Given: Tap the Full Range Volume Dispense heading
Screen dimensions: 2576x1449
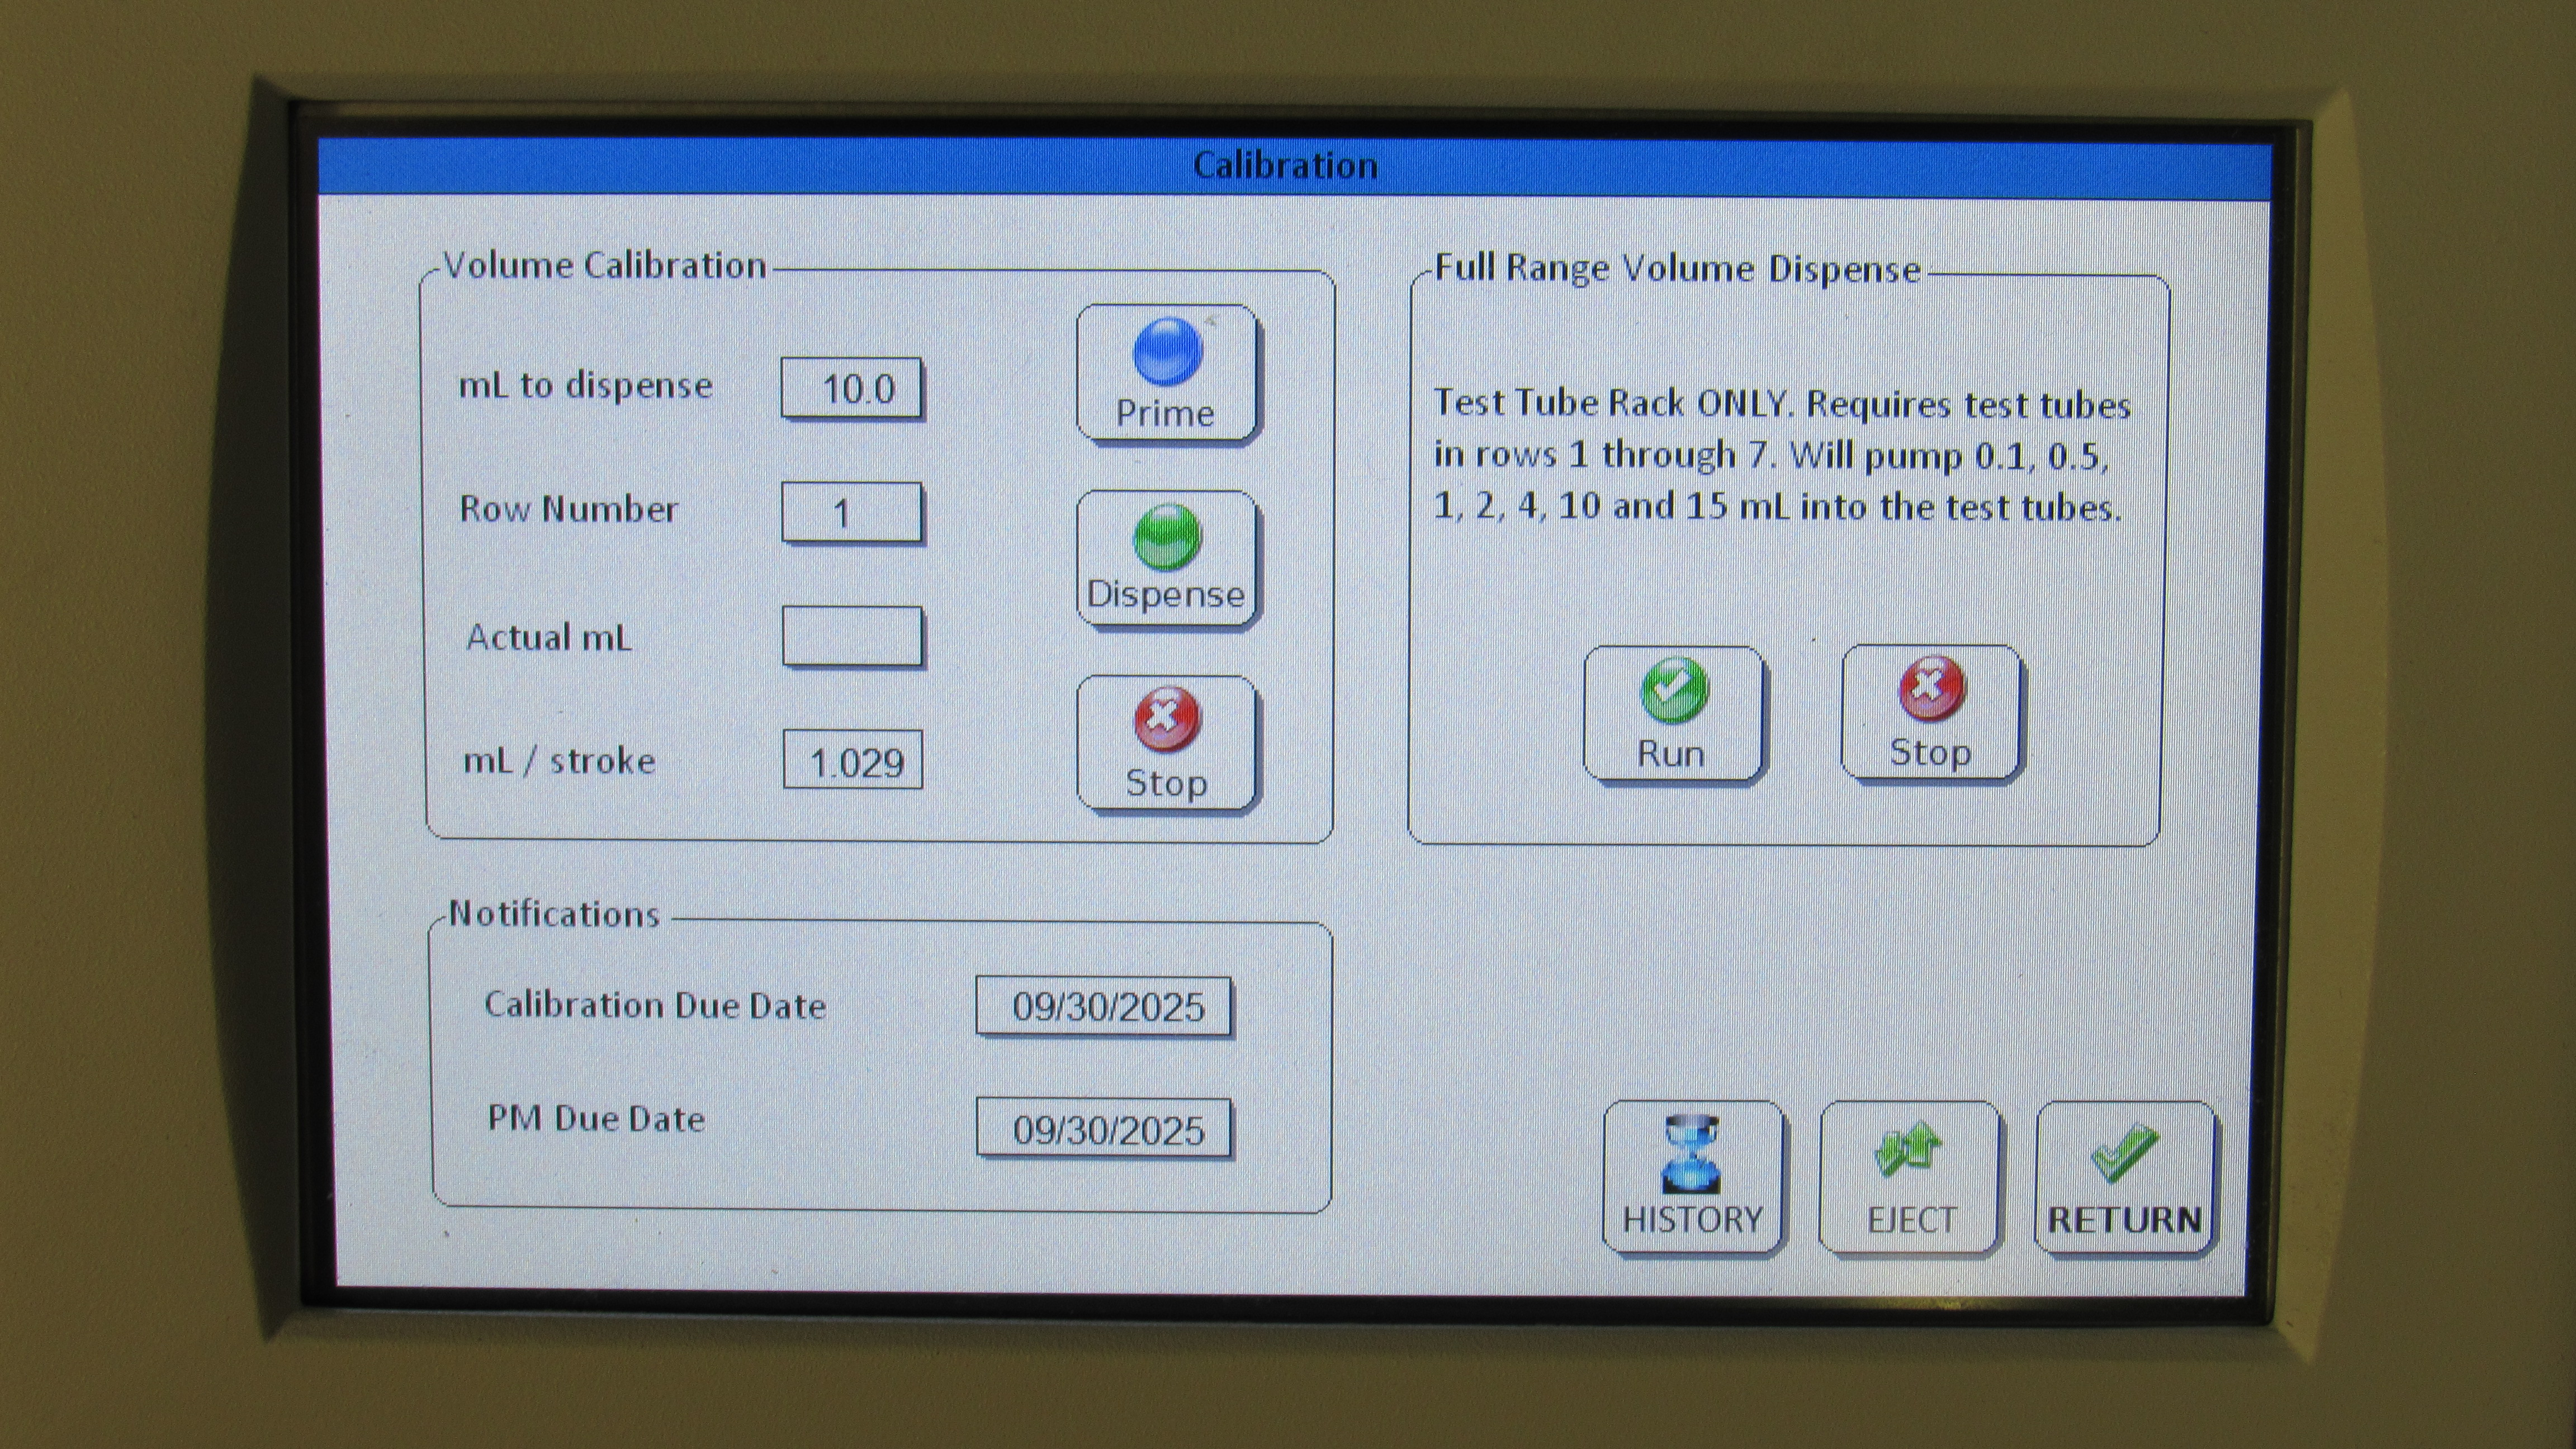Looking at the screenshot, I should tap(1677, 269).
